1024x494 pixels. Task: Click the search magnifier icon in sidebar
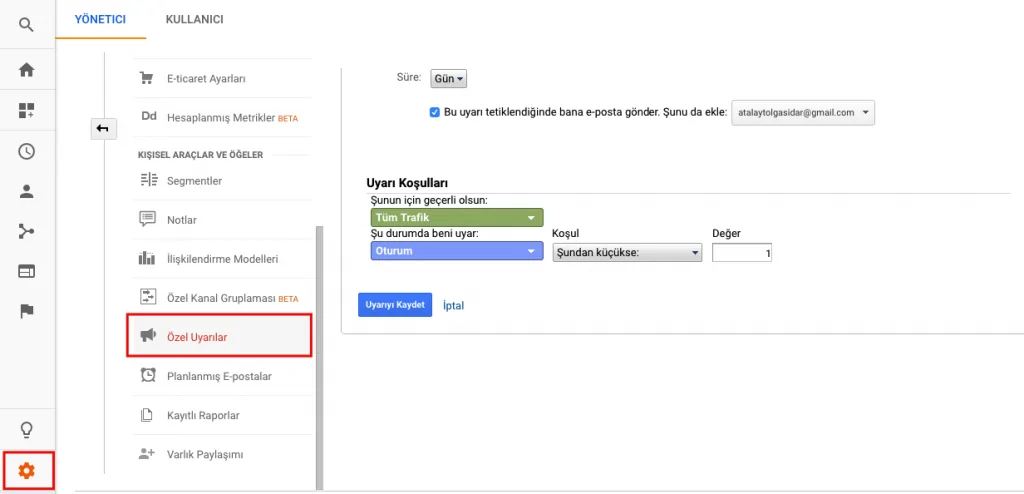[26, 25]
